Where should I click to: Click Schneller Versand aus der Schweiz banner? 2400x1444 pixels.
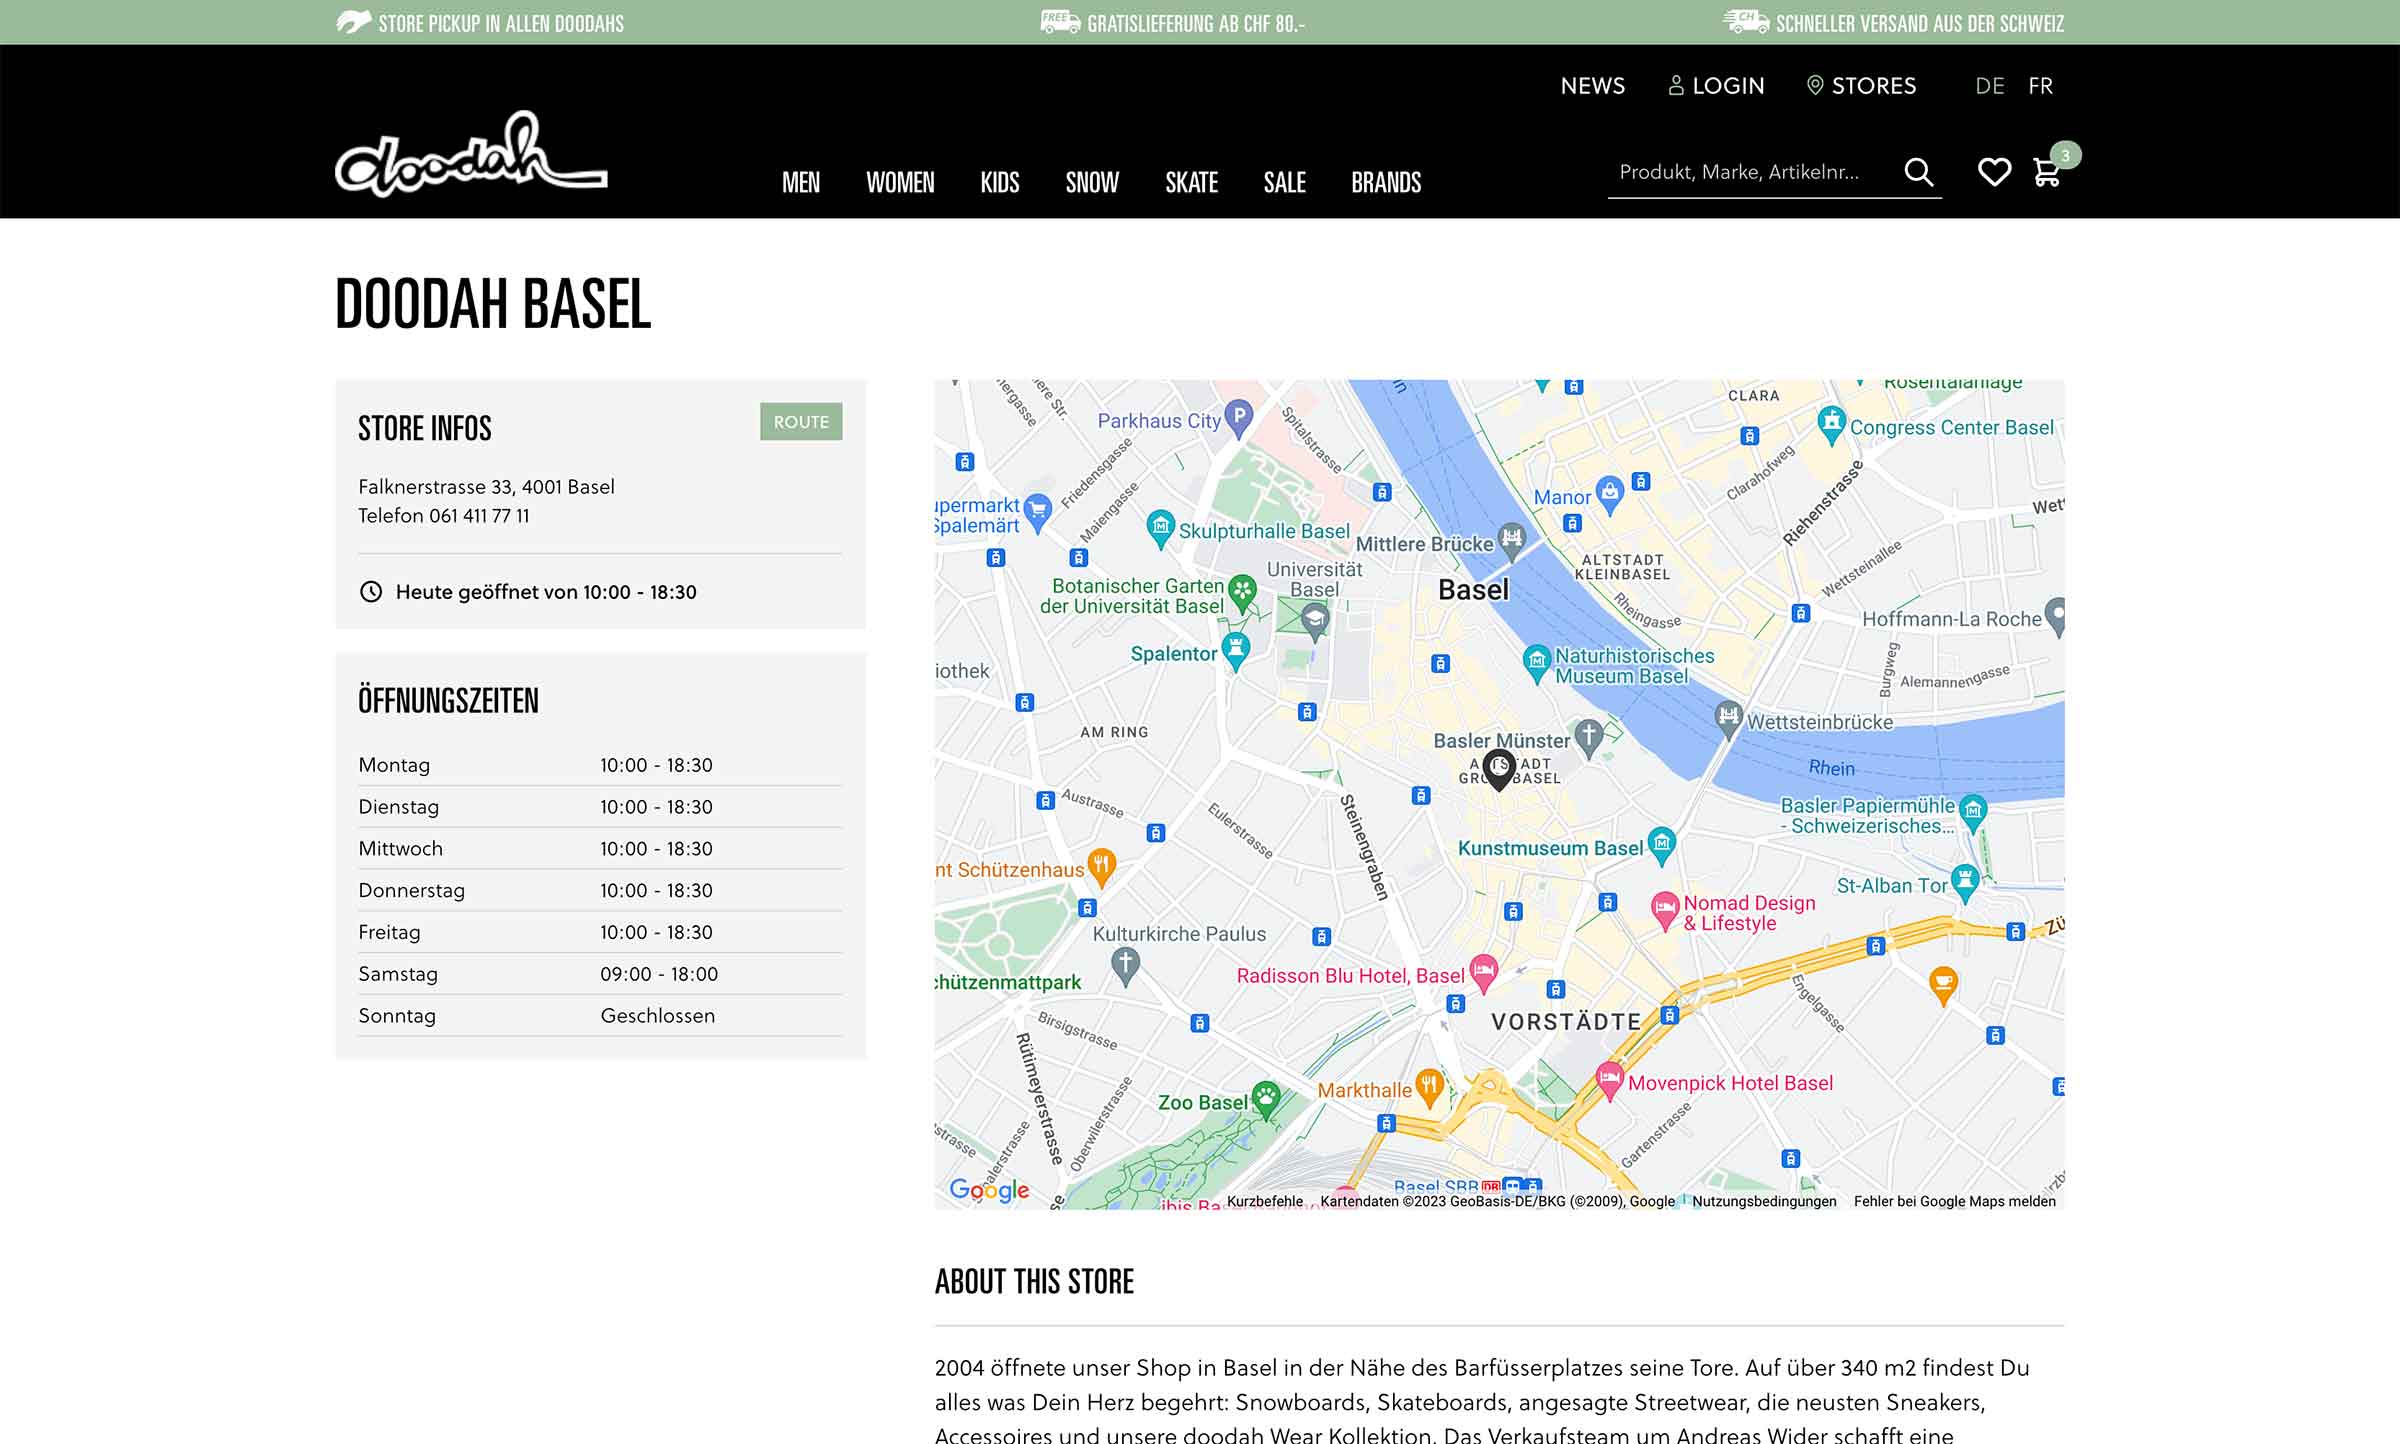1894,22
